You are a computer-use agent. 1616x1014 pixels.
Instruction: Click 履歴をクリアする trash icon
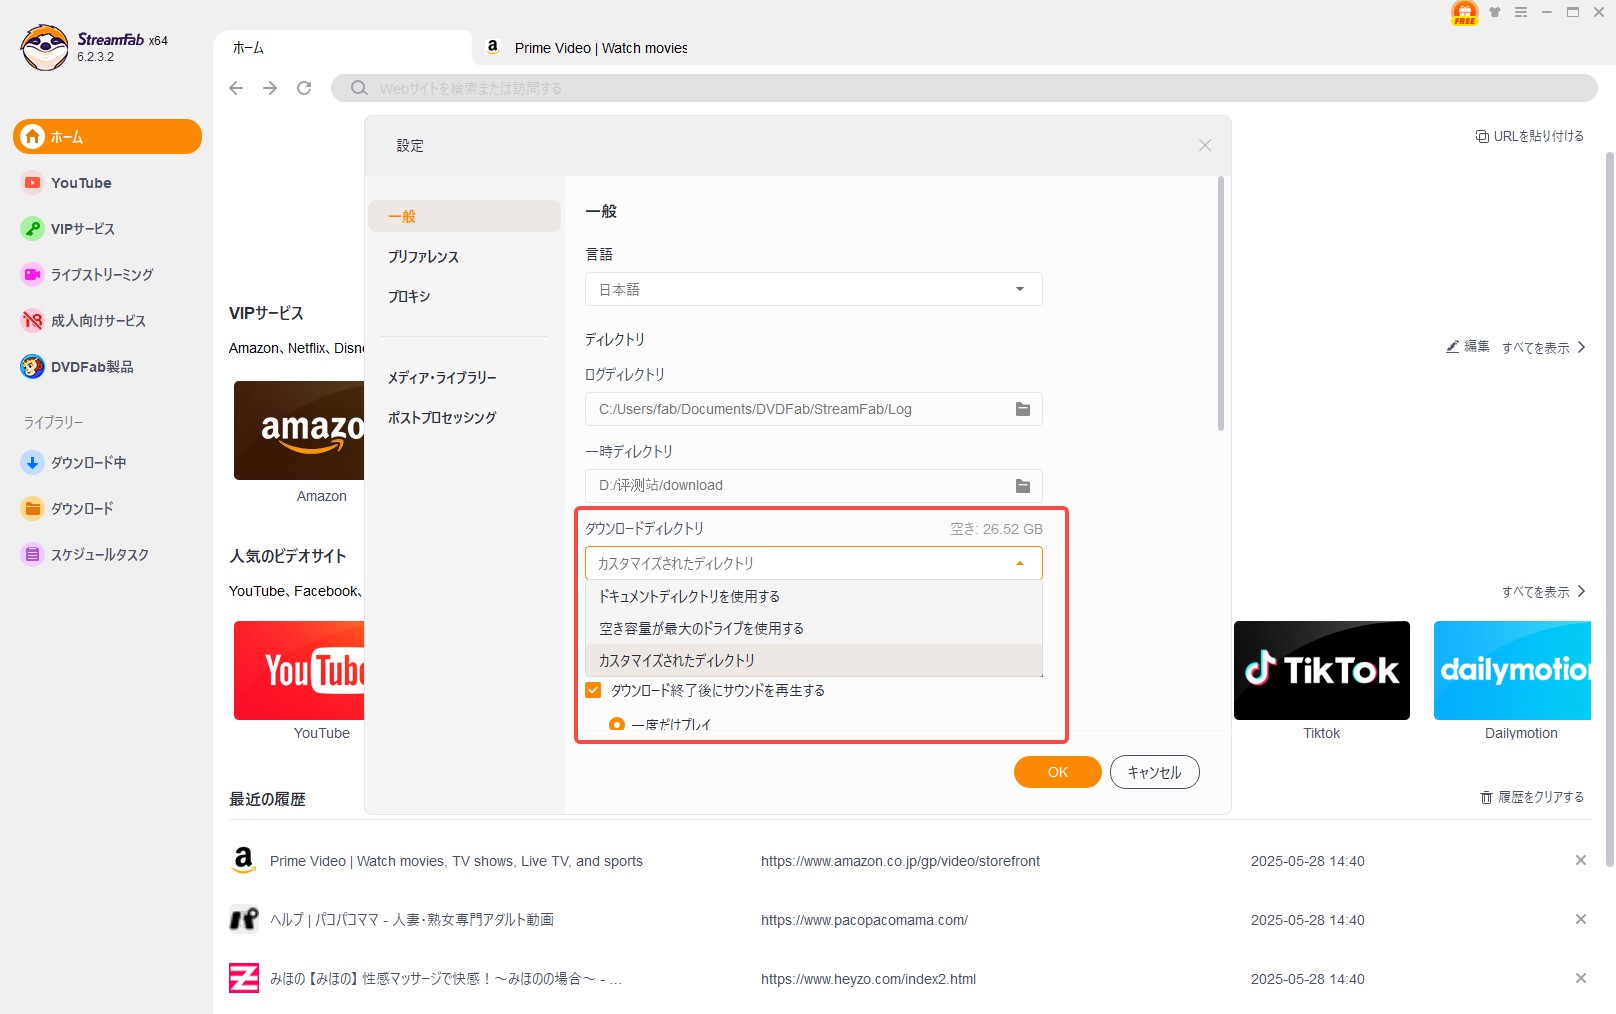pos(1486,797)
